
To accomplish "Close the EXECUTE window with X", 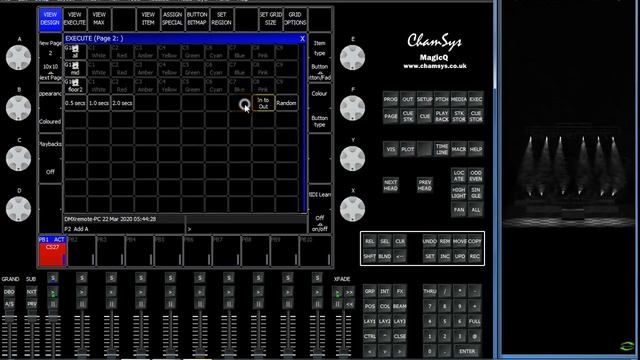I will [302, 38].
